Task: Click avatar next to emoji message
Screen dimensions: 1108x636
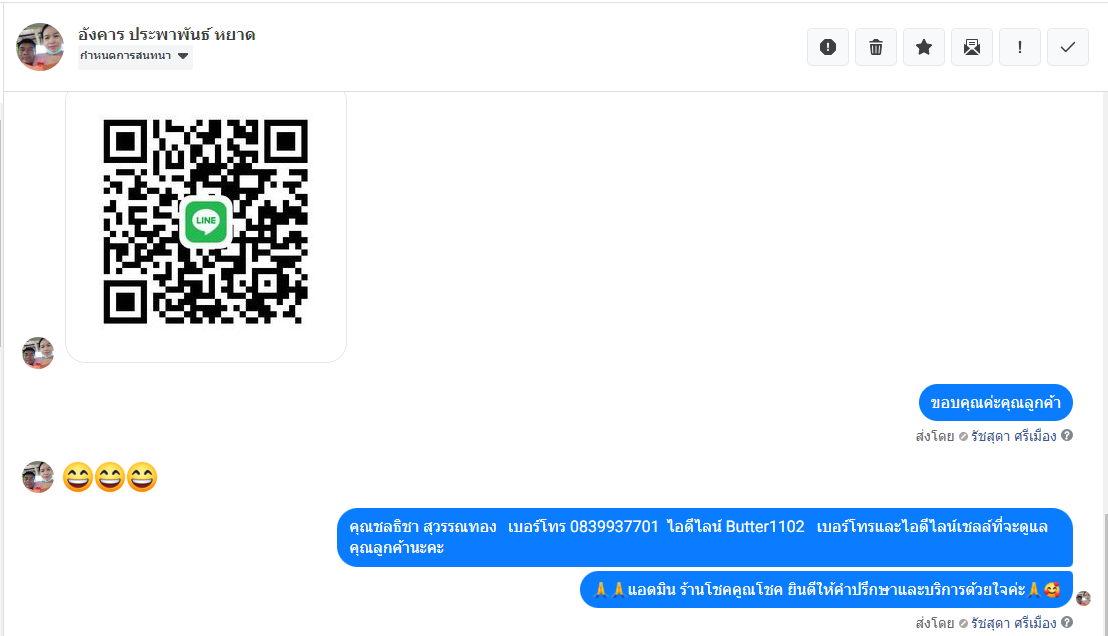Action: click(x=38, y=477)
